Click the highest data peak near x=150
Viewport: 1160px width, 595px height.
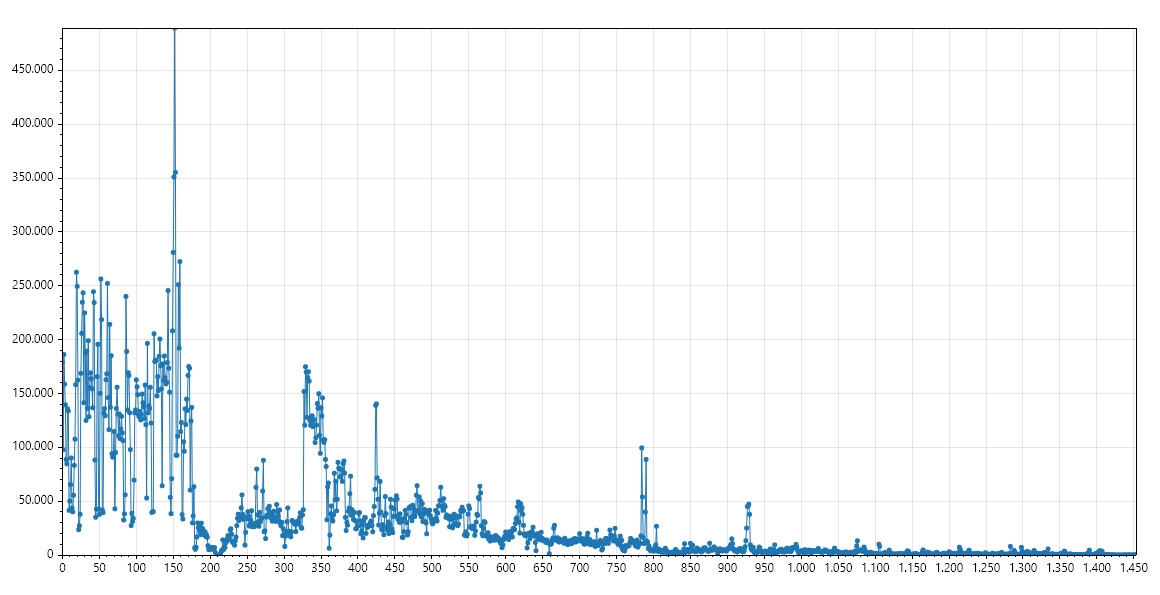coord(175,30)
